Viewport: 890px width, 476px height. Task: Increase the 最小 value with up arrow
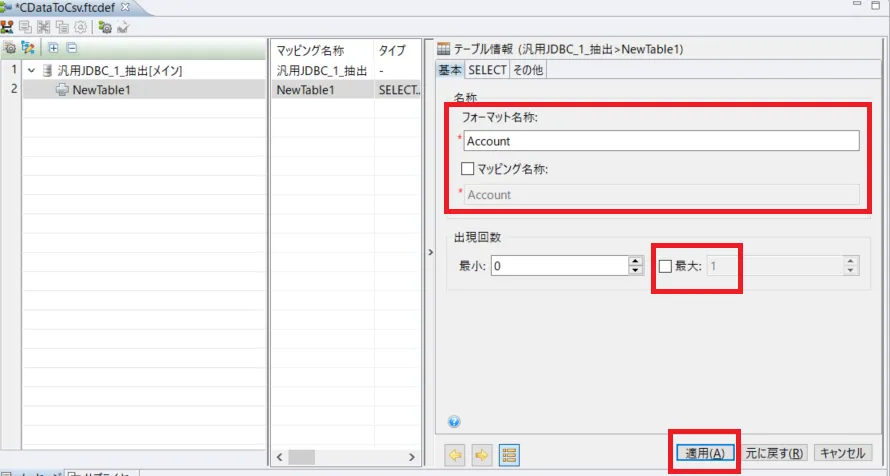pyautogui.click(x=635, y=261)
